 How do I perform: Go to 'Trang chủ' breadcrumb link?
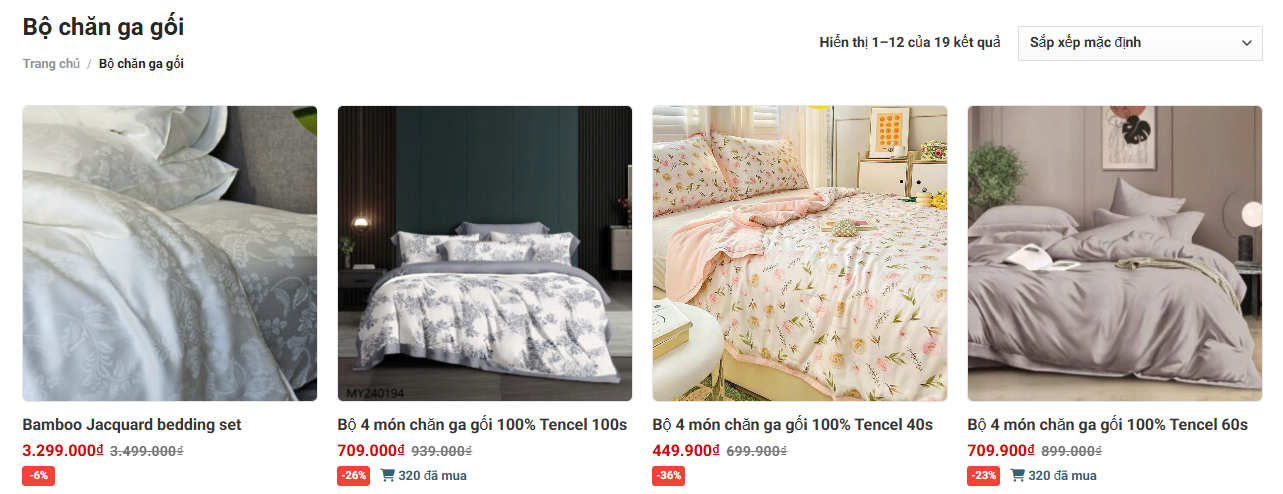tap(51, 64)
